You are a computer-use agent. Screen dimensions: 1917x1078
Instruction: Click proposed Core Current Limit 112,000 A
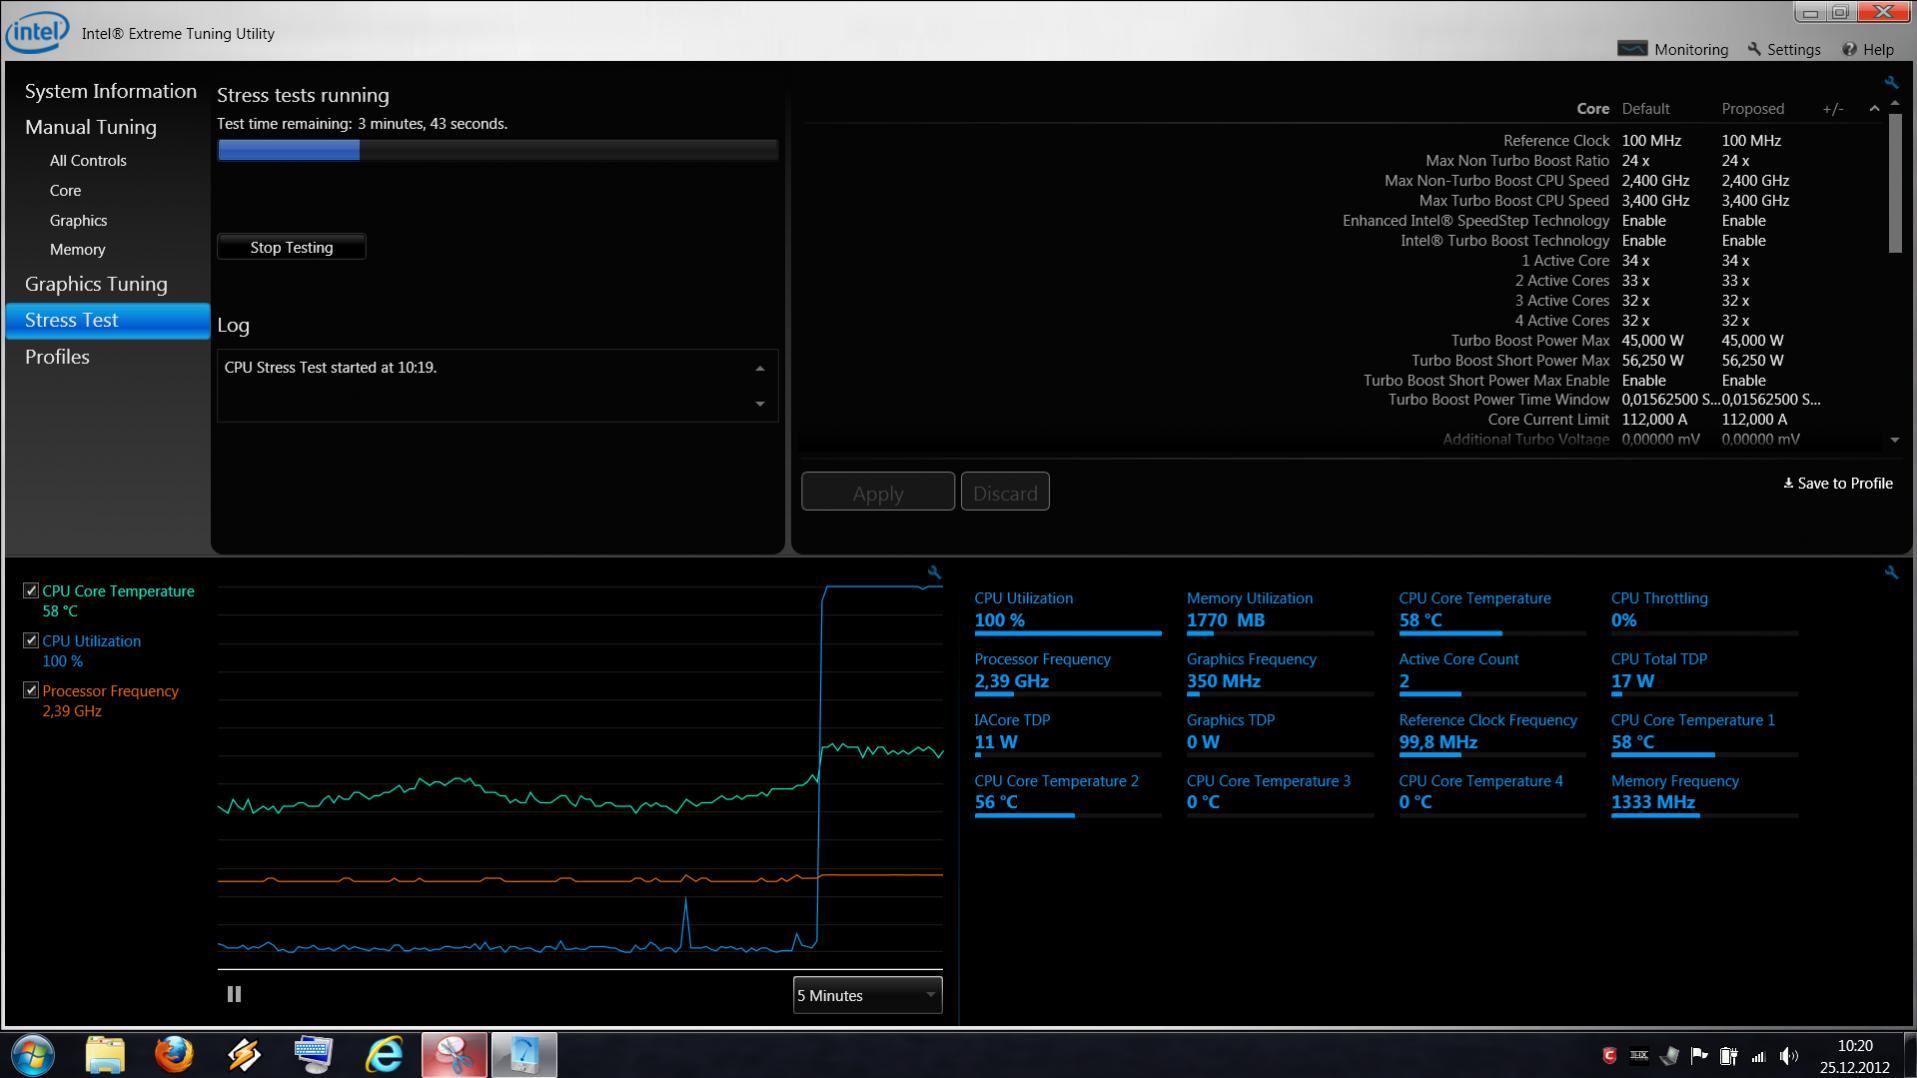pyautogui.click(x=1755, y=419)
